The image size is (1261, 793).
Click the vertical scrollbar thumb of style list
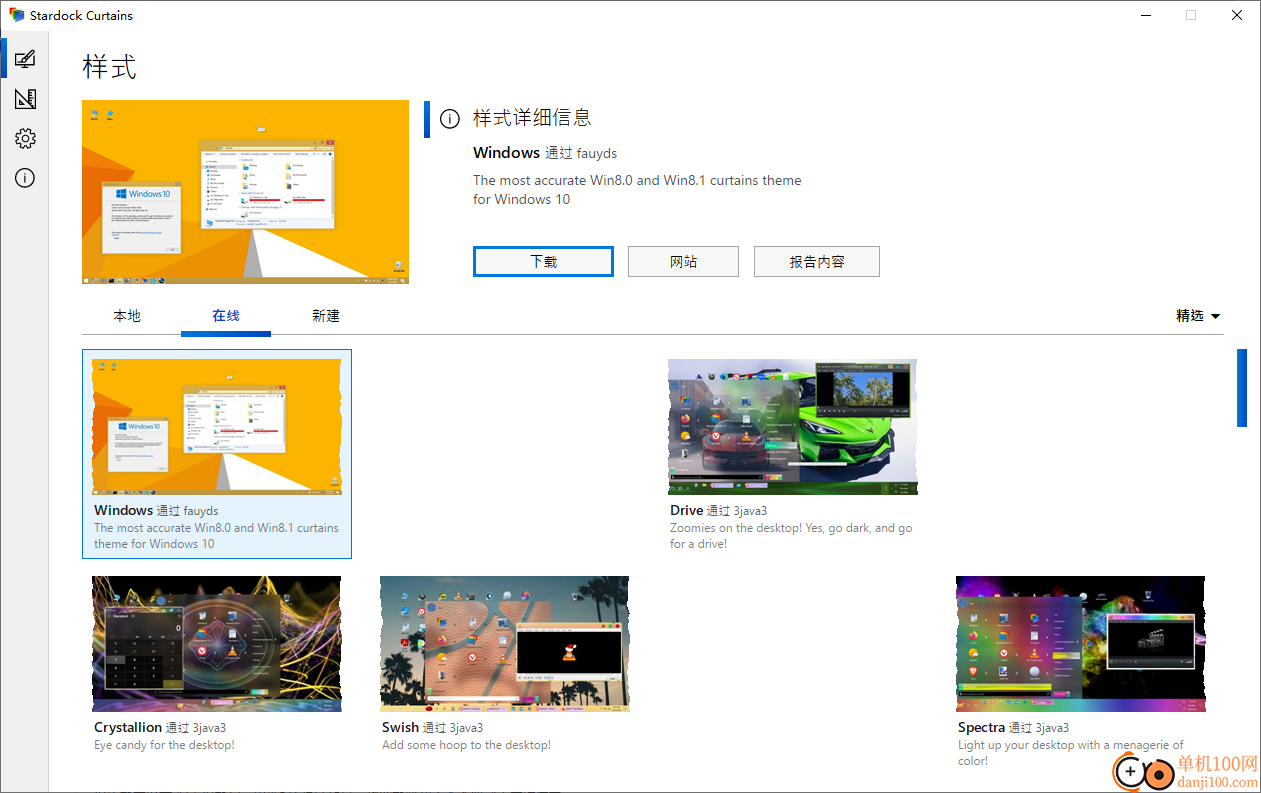pos(1242,388)
